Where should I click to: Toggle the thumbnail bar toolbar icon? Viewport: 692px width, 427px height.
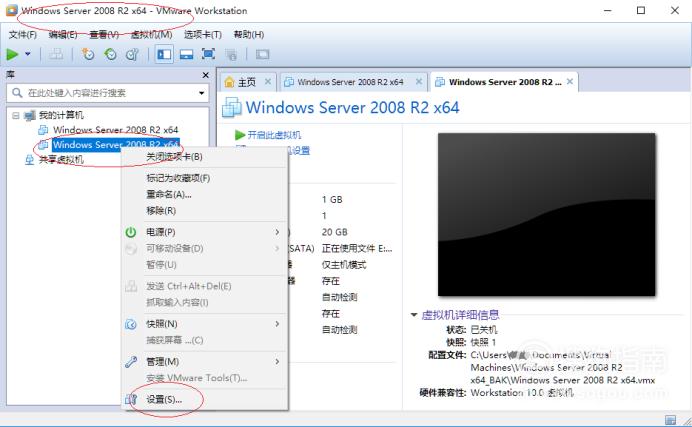[x=186, y=54]
